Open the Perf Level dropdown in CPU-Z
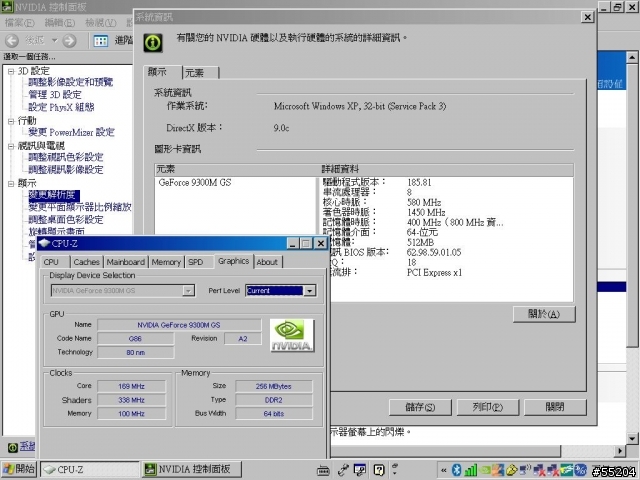Screen dimensions: 640x480 coord(310,291)
